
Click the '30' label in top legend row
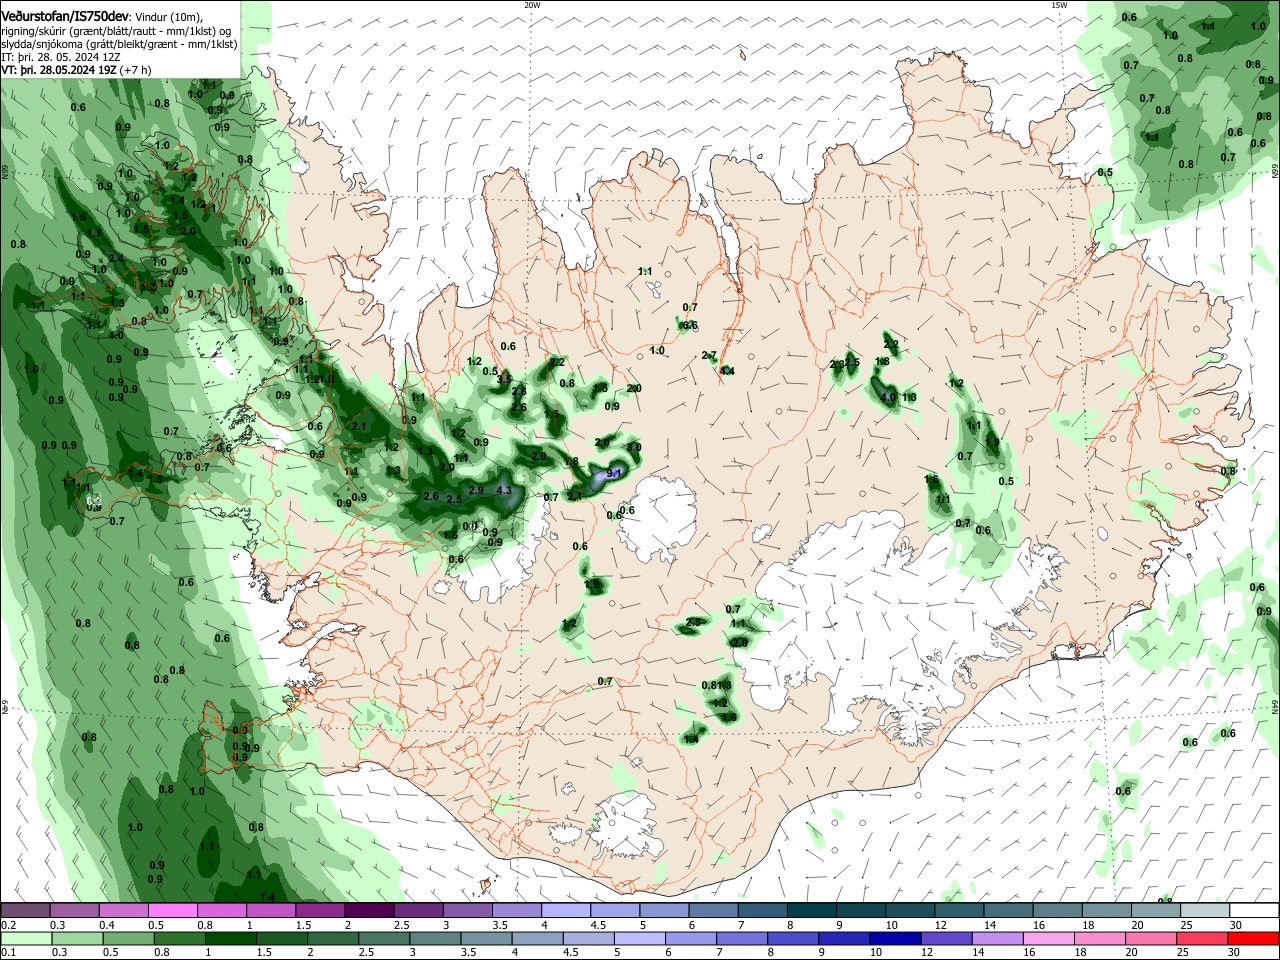[x=1235, y=925]
